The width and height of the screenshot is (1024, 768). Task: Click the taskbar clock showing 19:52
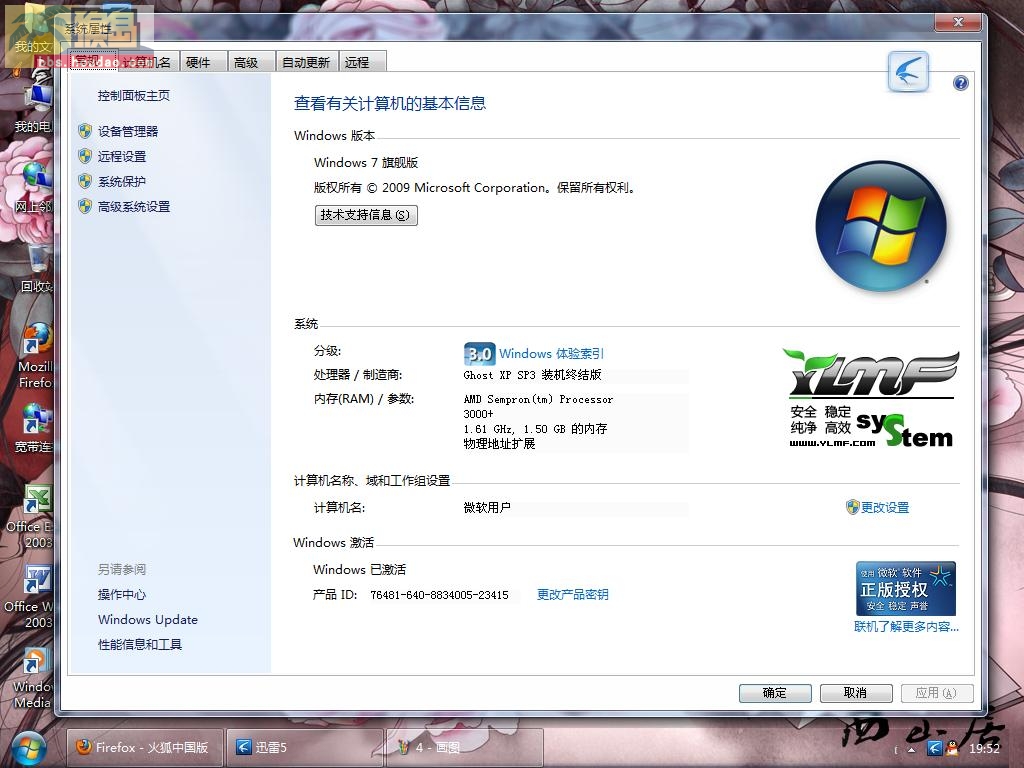[x=985, y=748]
